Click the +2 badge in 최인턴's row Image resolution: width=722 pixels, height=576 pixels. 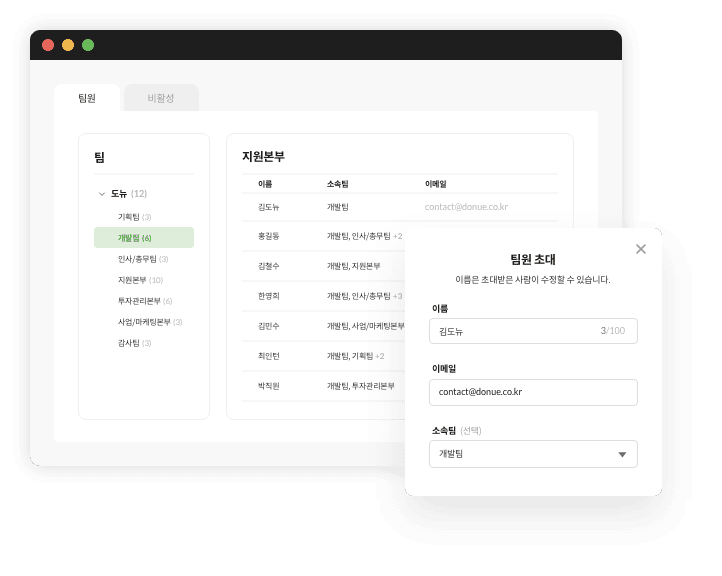[379, 356]
